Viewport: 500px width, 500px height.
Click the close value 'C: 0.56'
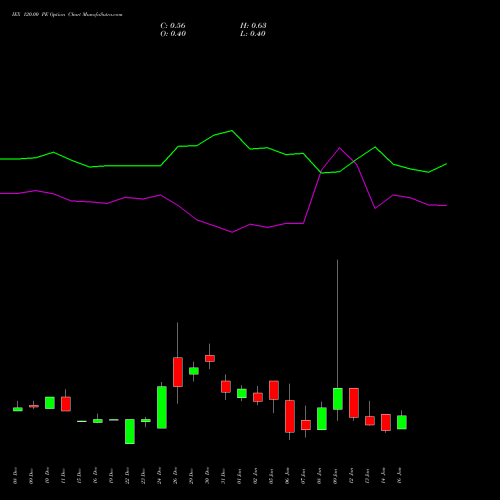pyautogui.click(x=173, y=25)
